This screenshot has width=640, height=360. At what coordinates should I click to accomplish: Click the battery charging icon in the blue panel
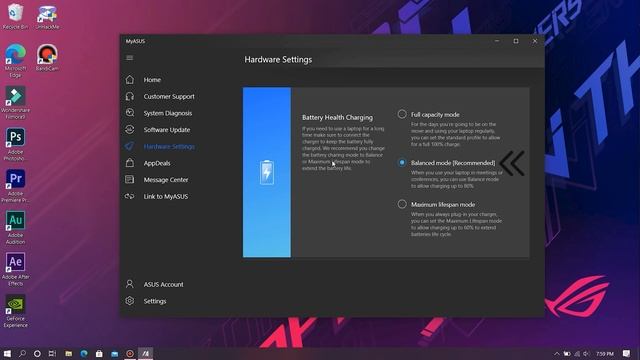point(267,172)
